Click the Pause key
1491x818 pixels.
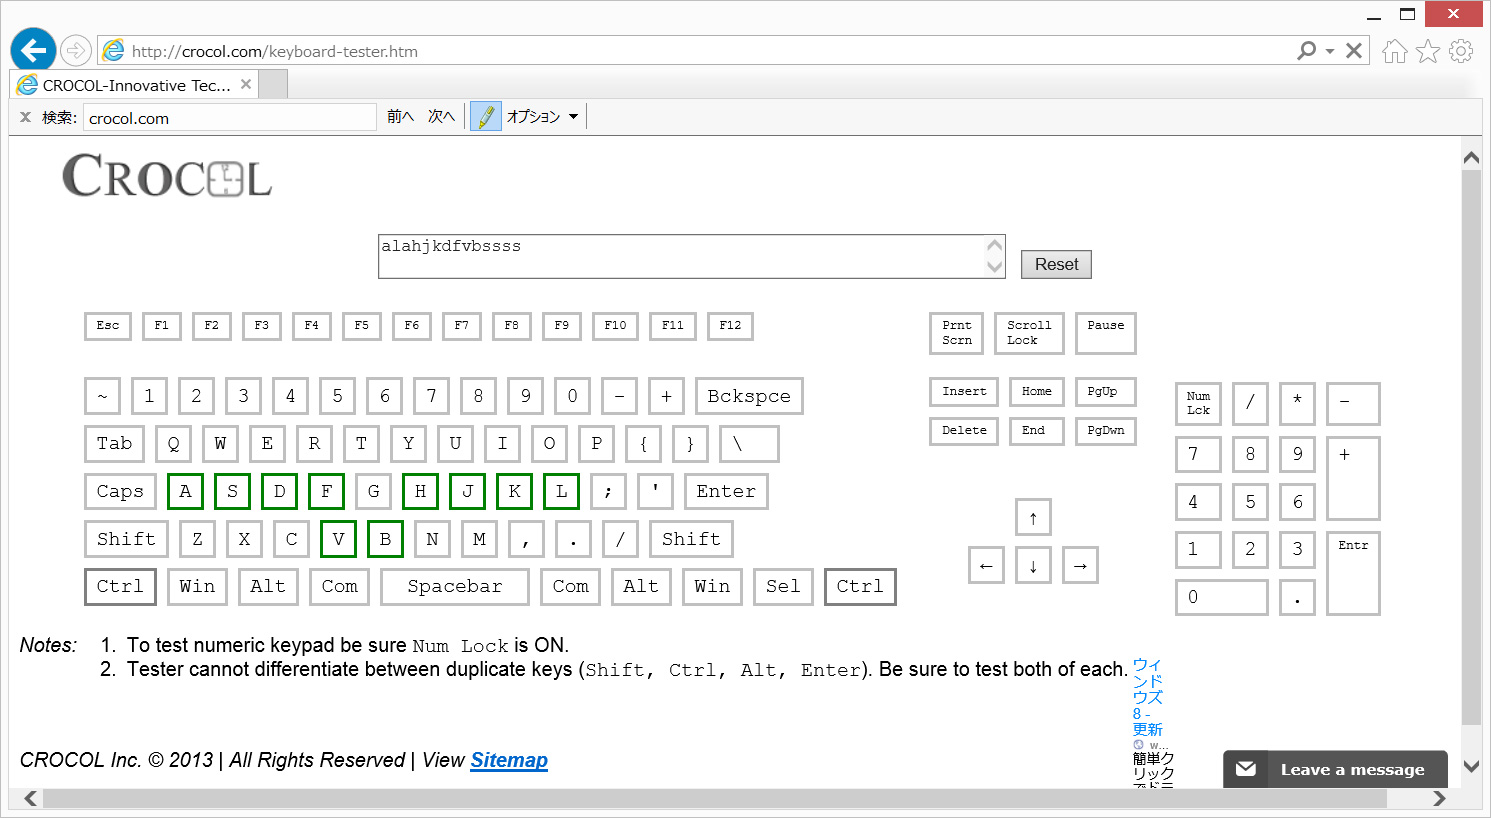1106,333
